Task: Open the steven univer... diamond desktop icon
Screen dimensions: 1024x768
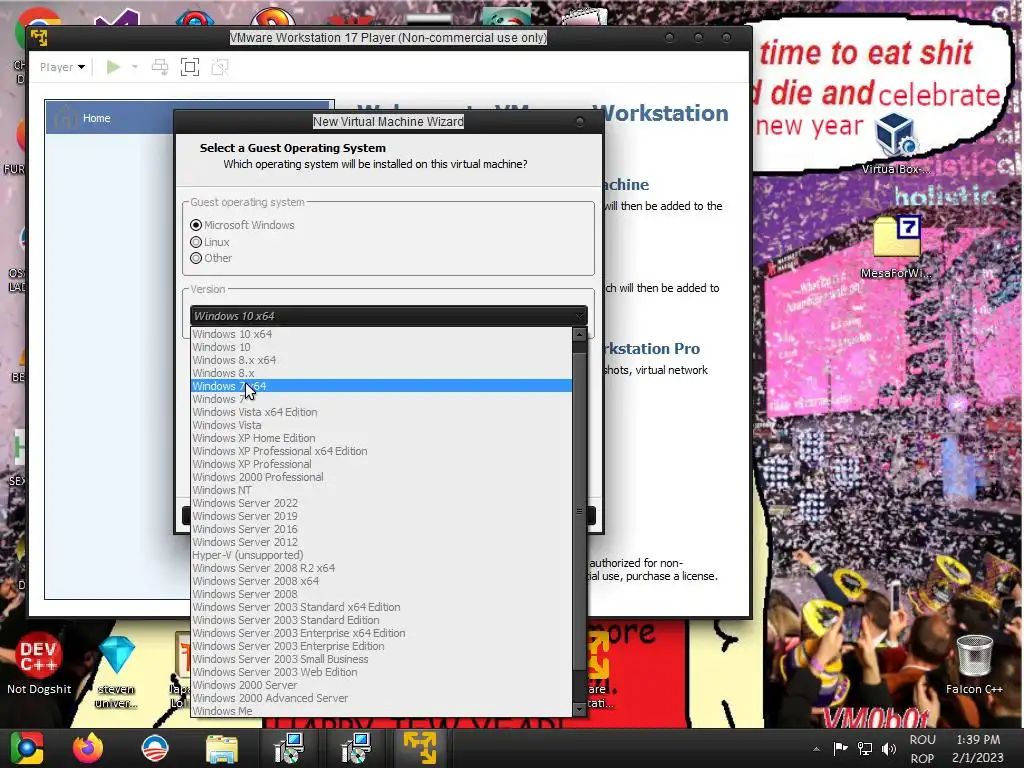Action: (117, 671)
